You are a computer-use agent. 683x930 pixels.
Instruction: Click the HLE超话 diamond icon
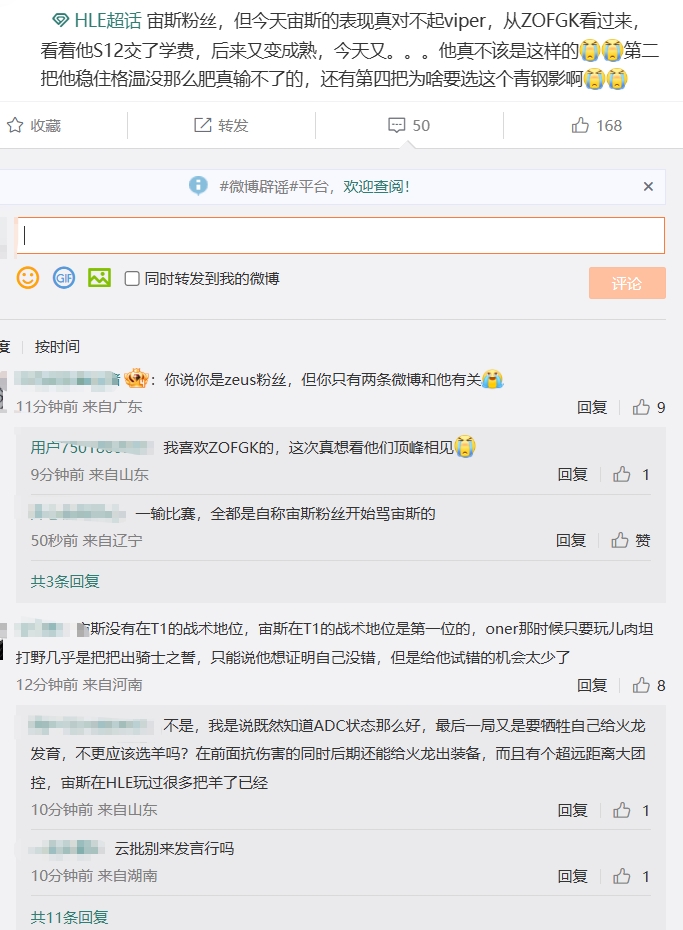pyautogui.click(x=60, y=21)
